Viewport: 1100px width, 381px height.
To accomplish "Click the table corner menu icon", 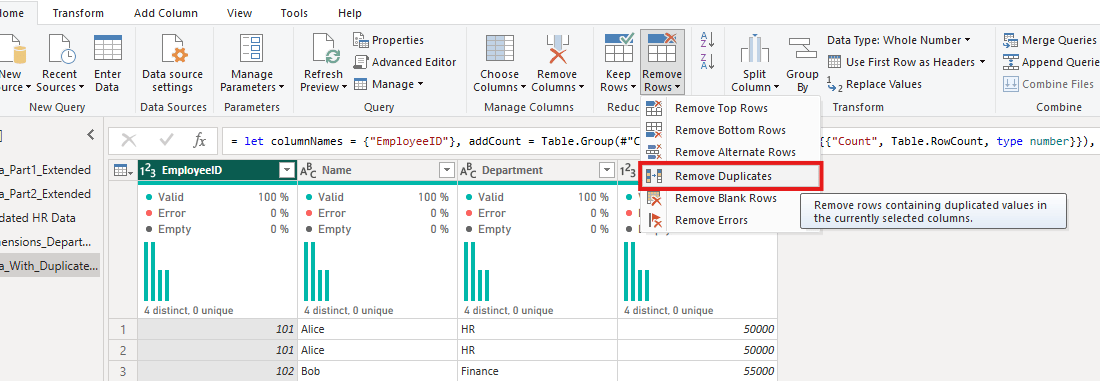I will (123, 171).
